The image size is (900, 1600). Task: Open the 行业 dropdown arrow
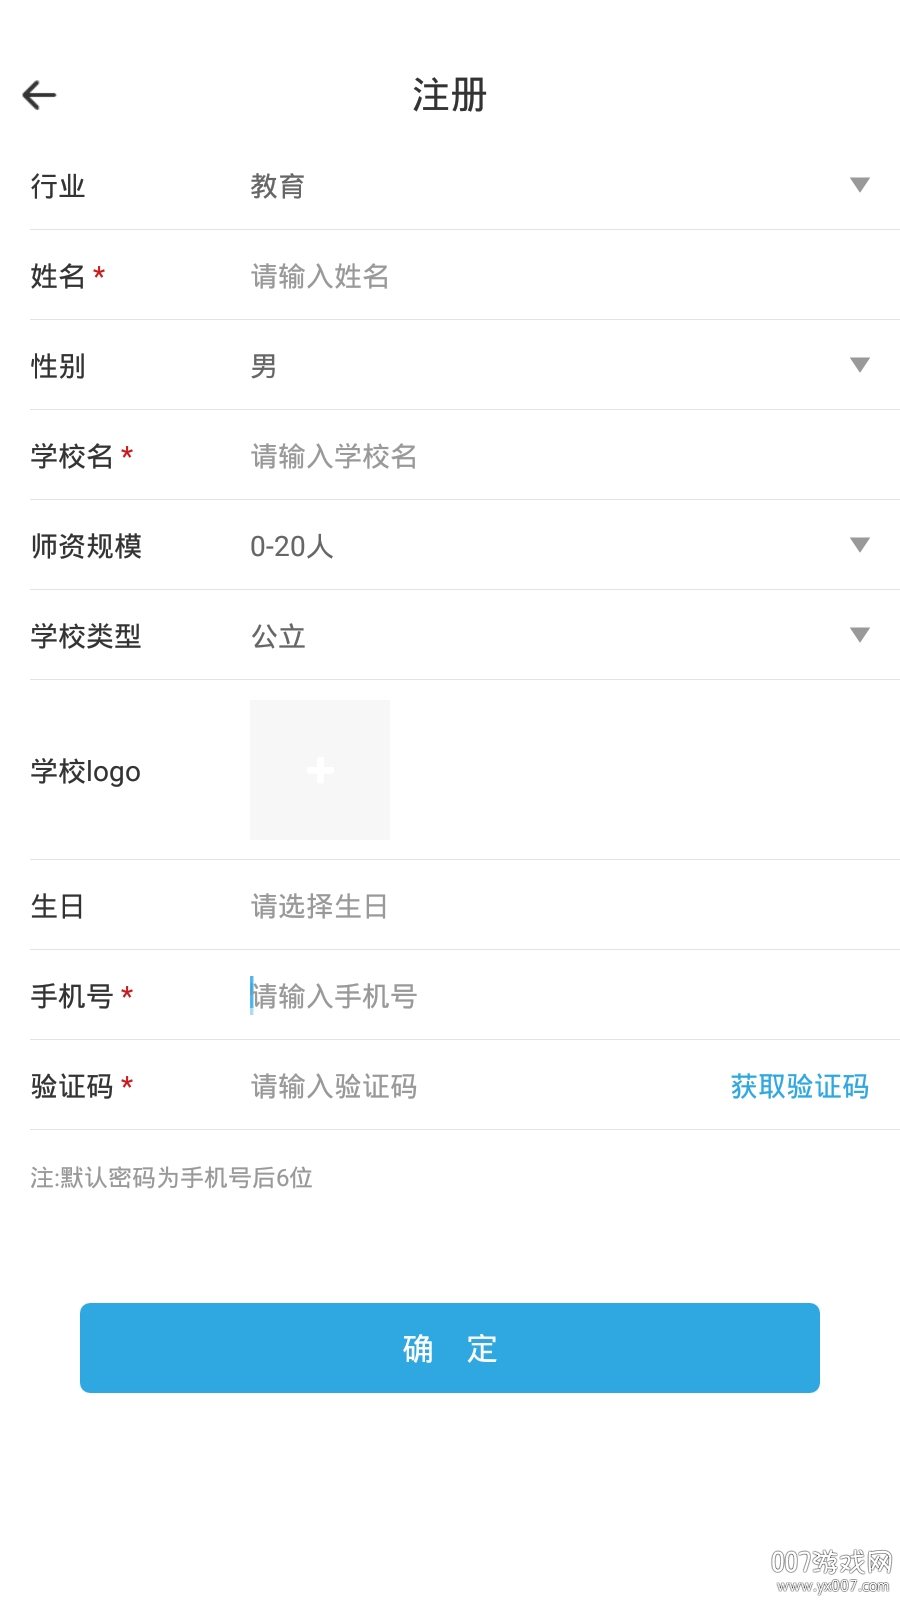[859, 185]
